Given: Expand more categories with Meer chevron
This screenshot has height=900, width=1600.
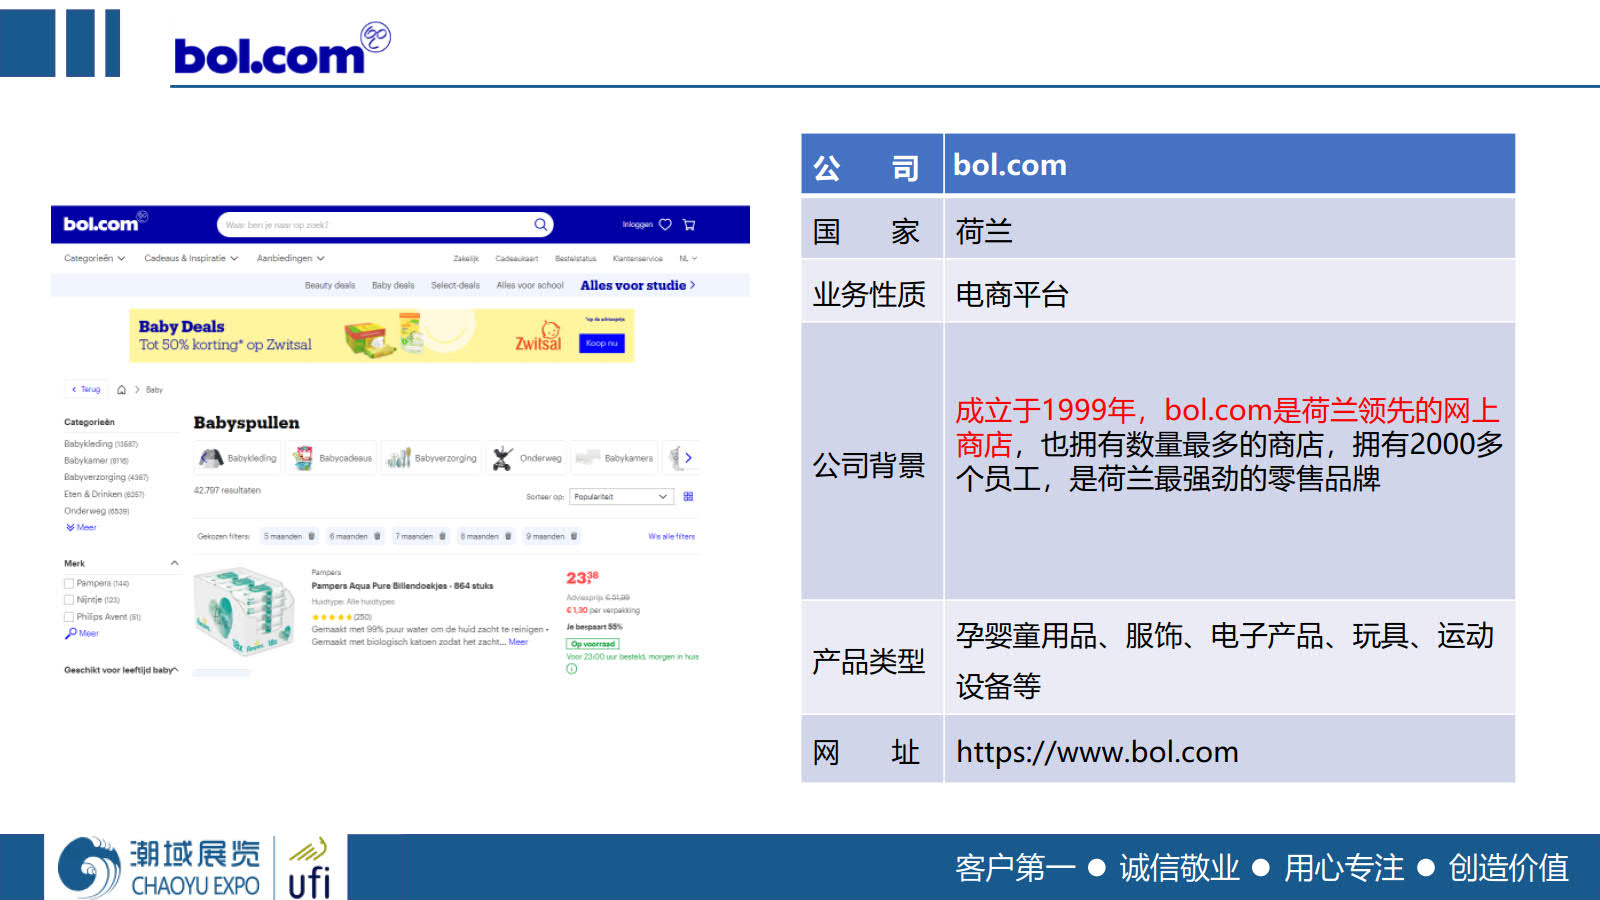Looking at the screenshot, I should click(80, 527).
